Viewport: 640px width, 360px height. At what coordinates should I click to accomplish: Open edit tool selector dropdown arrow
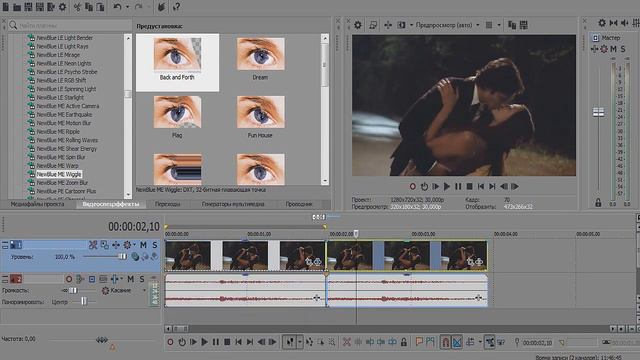[300, 342]
